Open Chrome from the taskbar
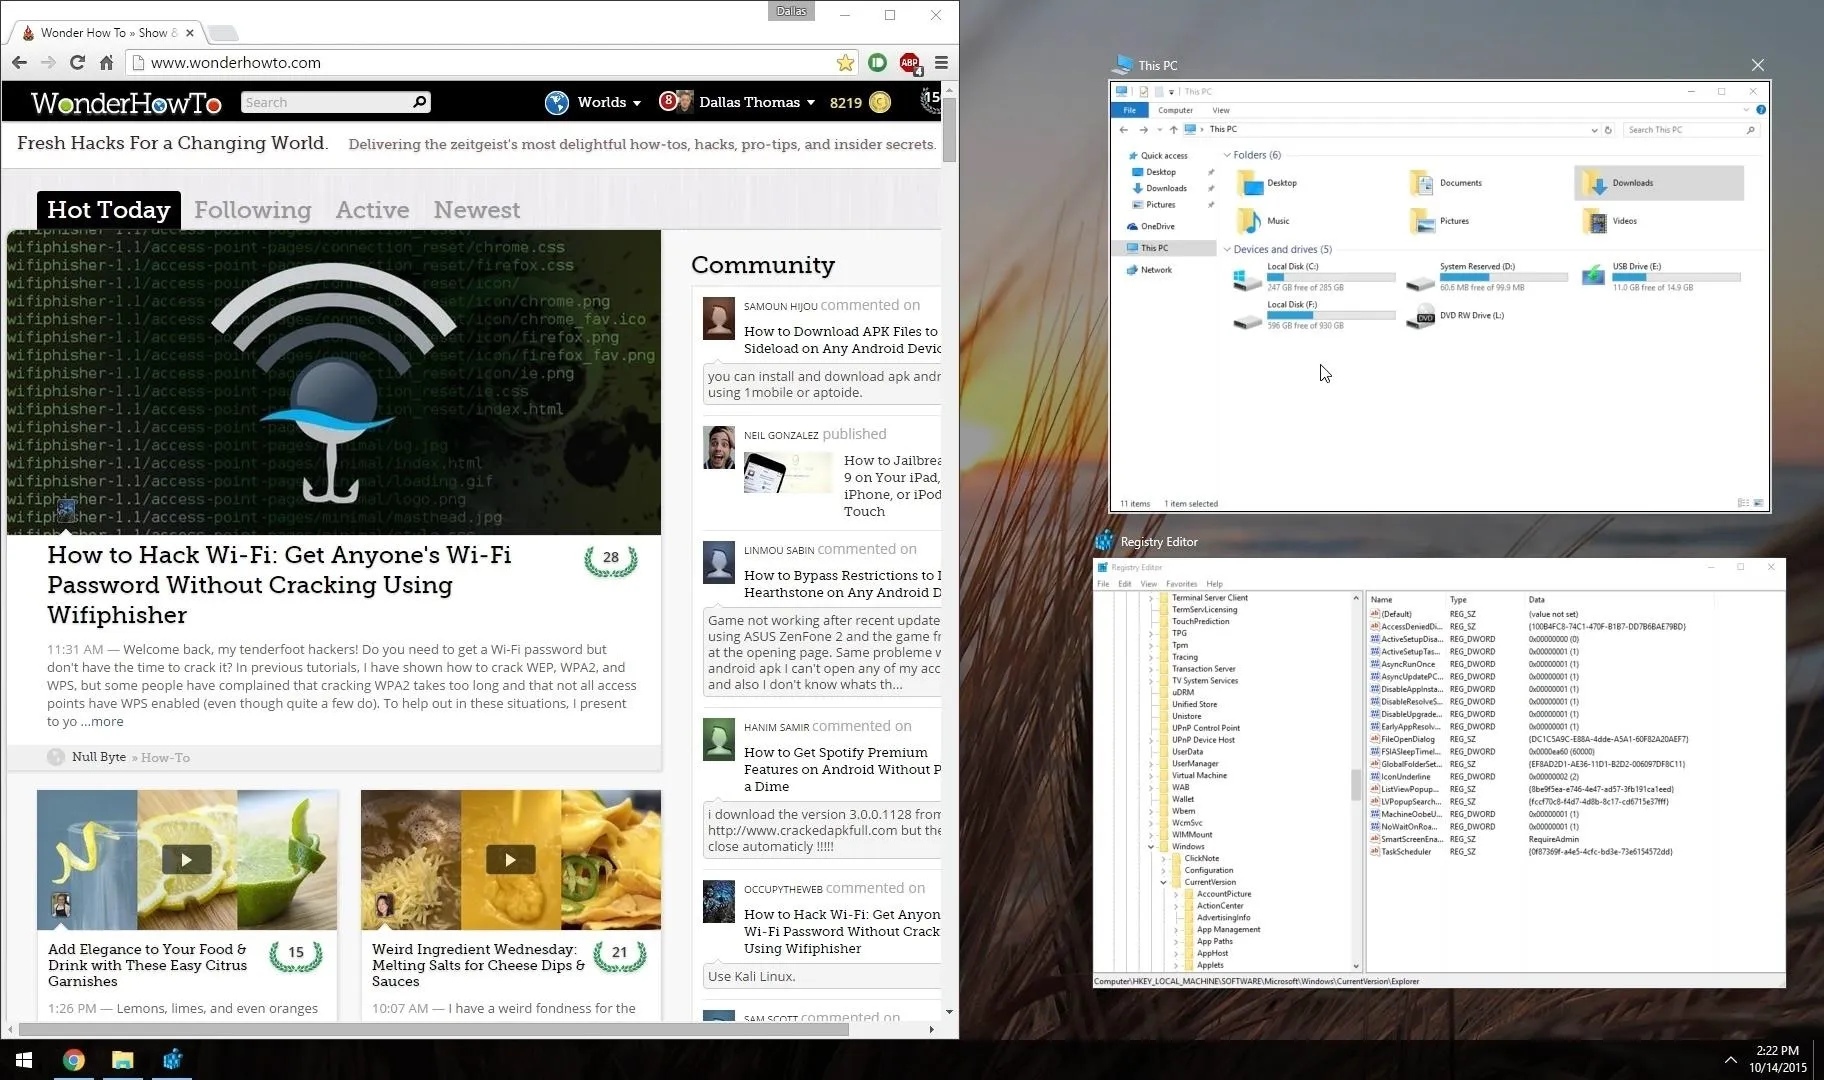This screenshot has width=1824, height=1080. click(x=73, y=1060)
